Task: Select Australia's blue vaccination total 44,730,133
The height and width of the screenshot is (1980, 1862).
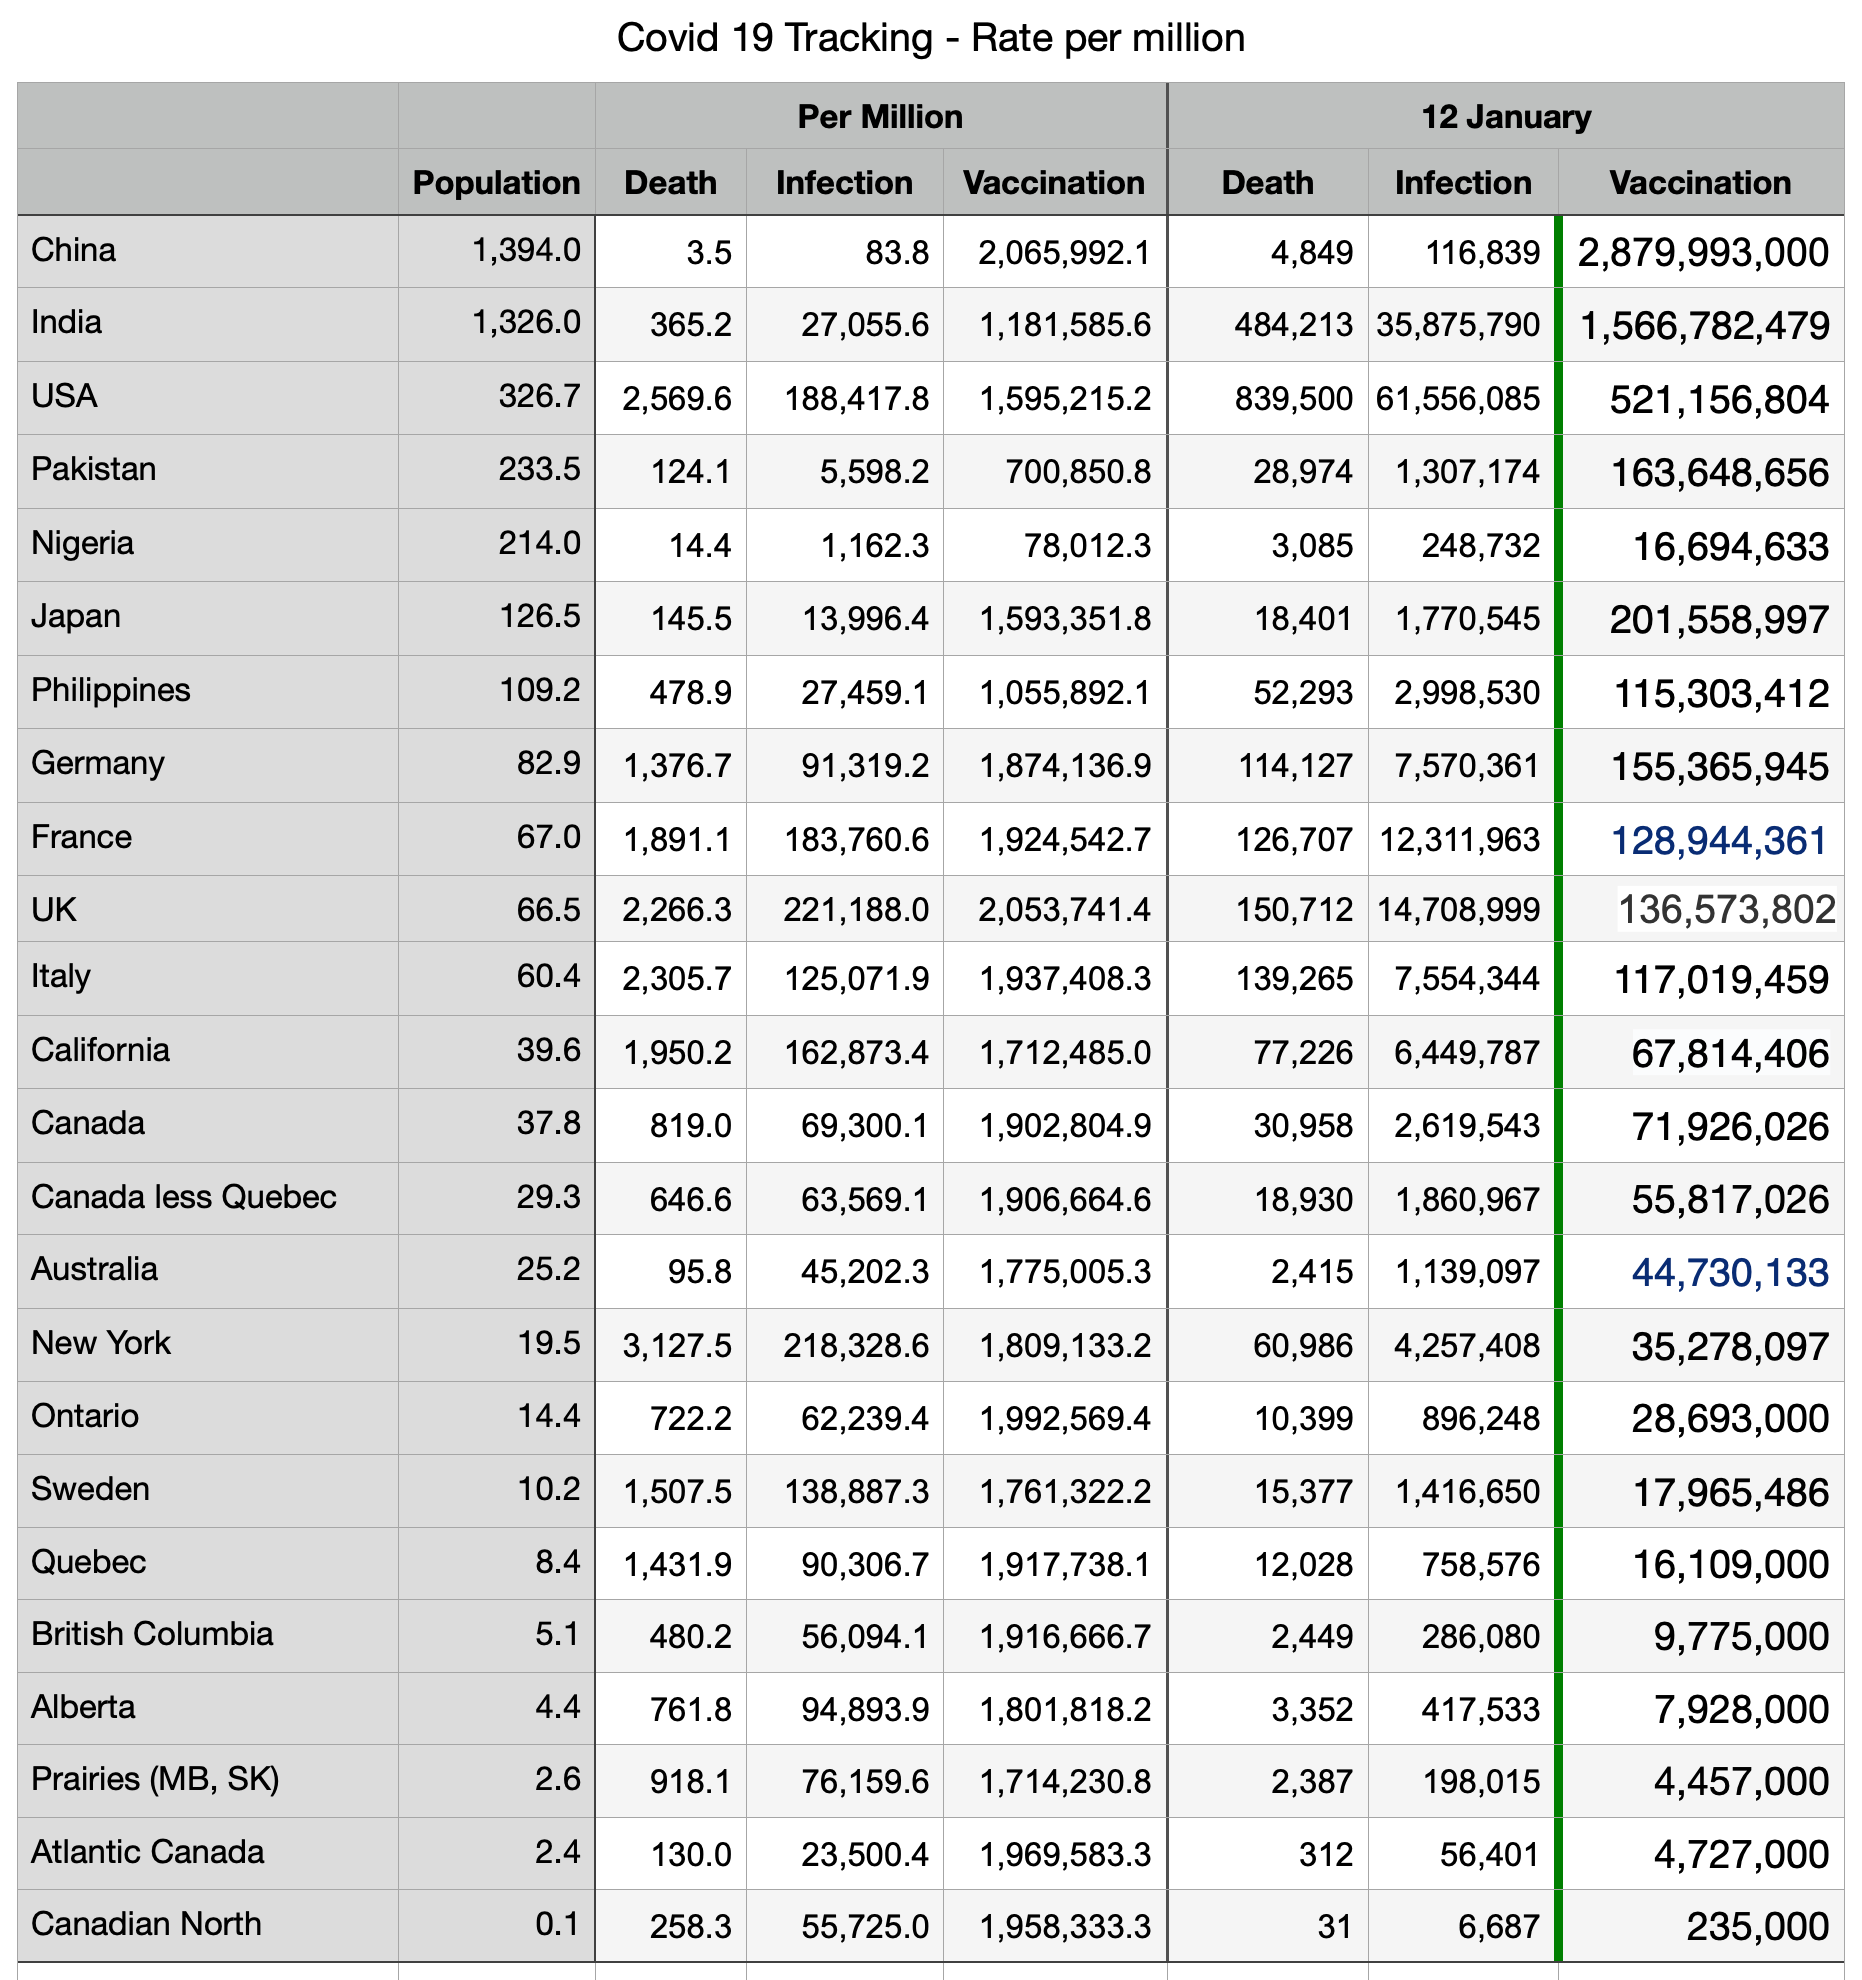Action: [x=1729, y=1272]
